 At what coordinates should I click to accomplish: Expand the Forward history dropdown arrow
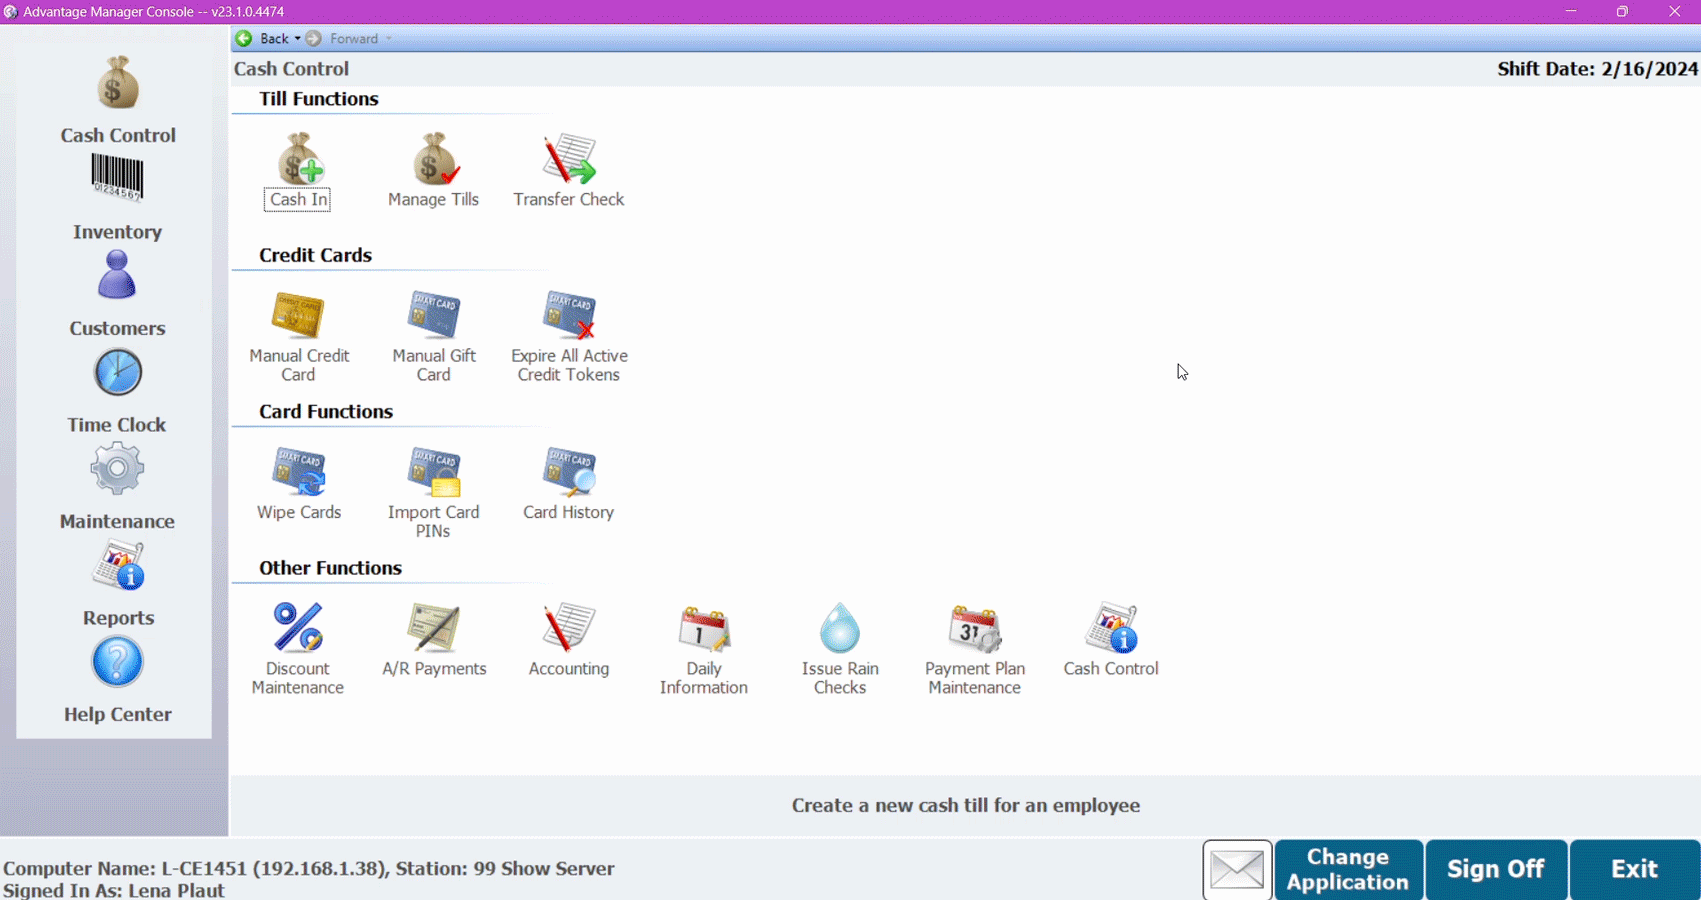388,39
